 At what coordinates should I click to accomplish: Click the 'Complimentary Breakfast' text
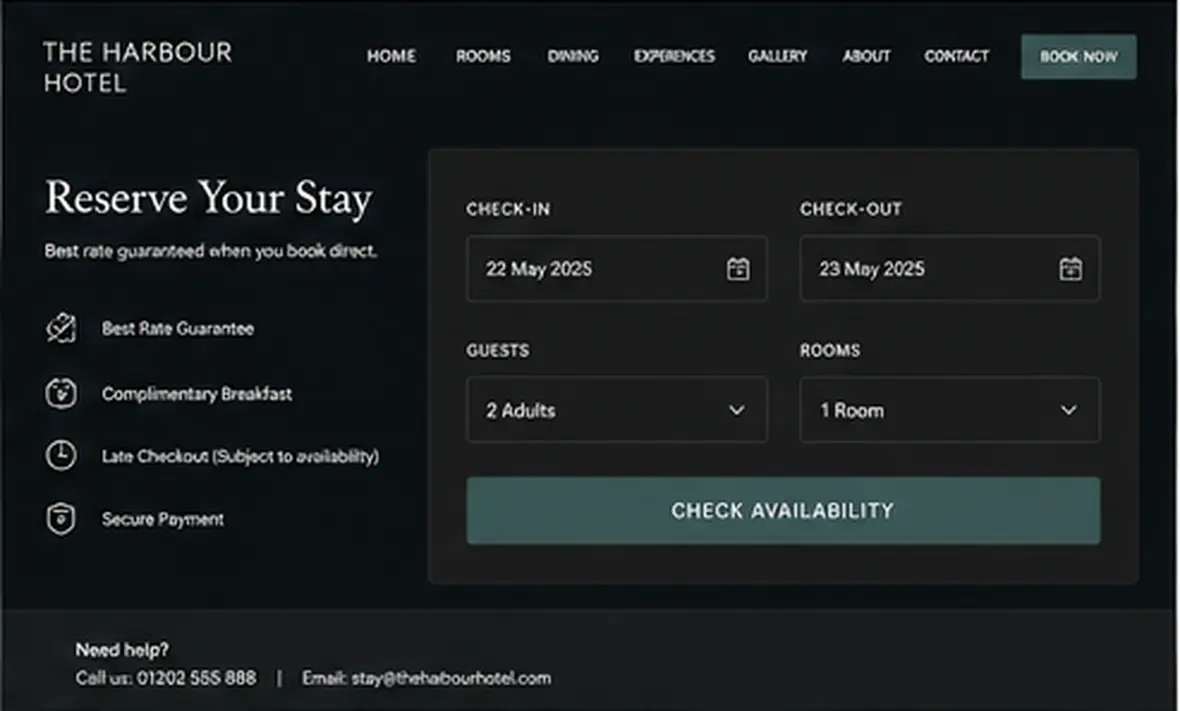click(x=197, y=393)
